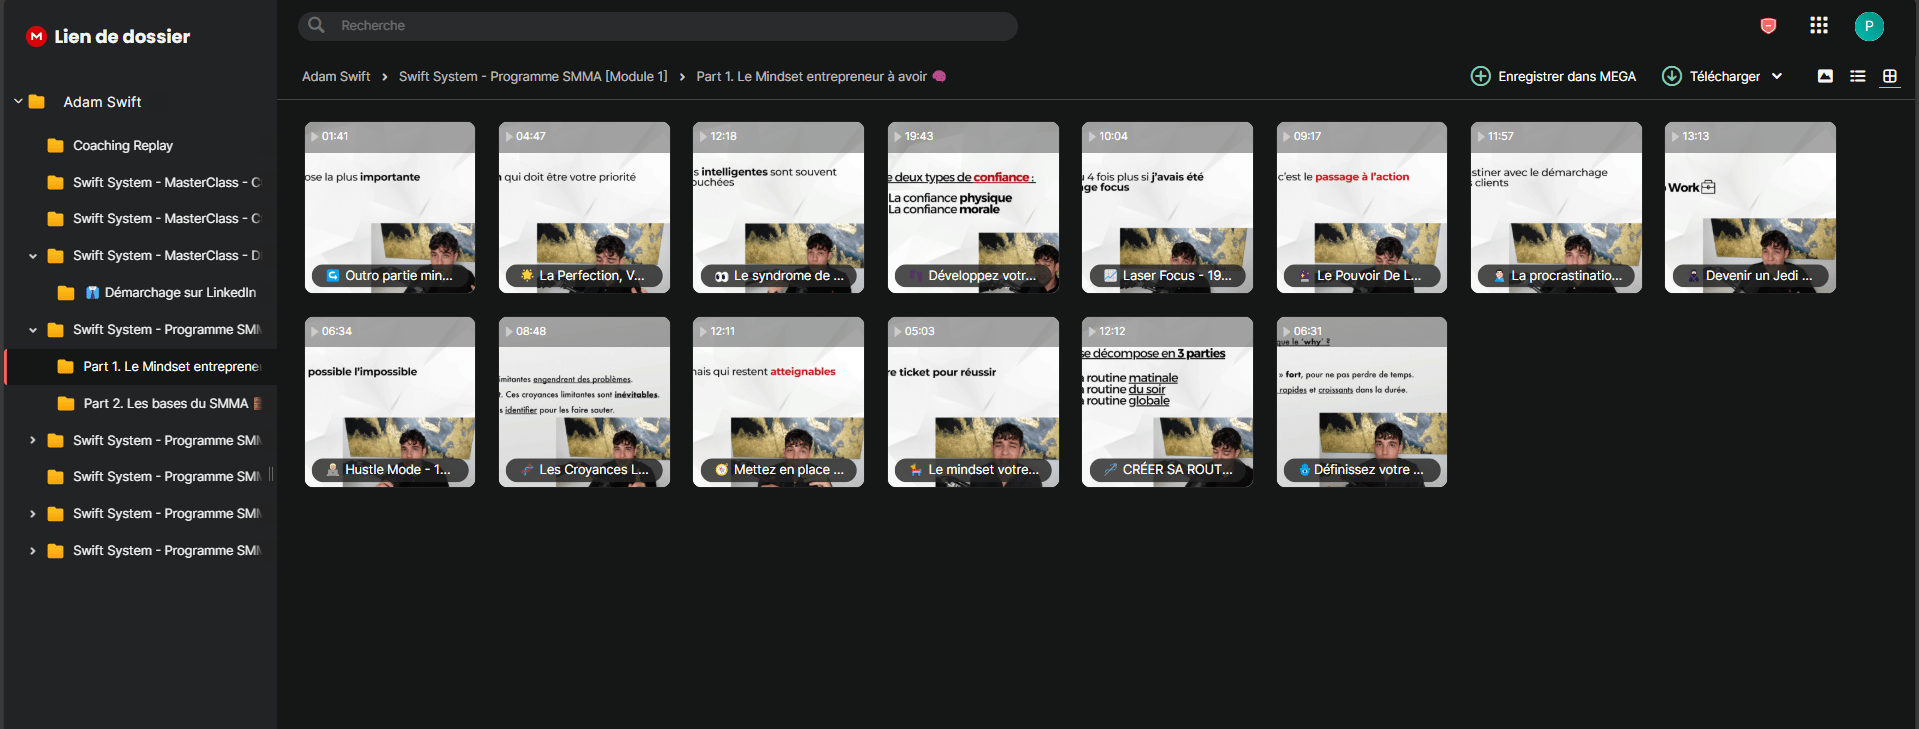This screenshot has height=729, width=1919.
Task: Open the green P profile avatar
Action: pos(1868,26)
